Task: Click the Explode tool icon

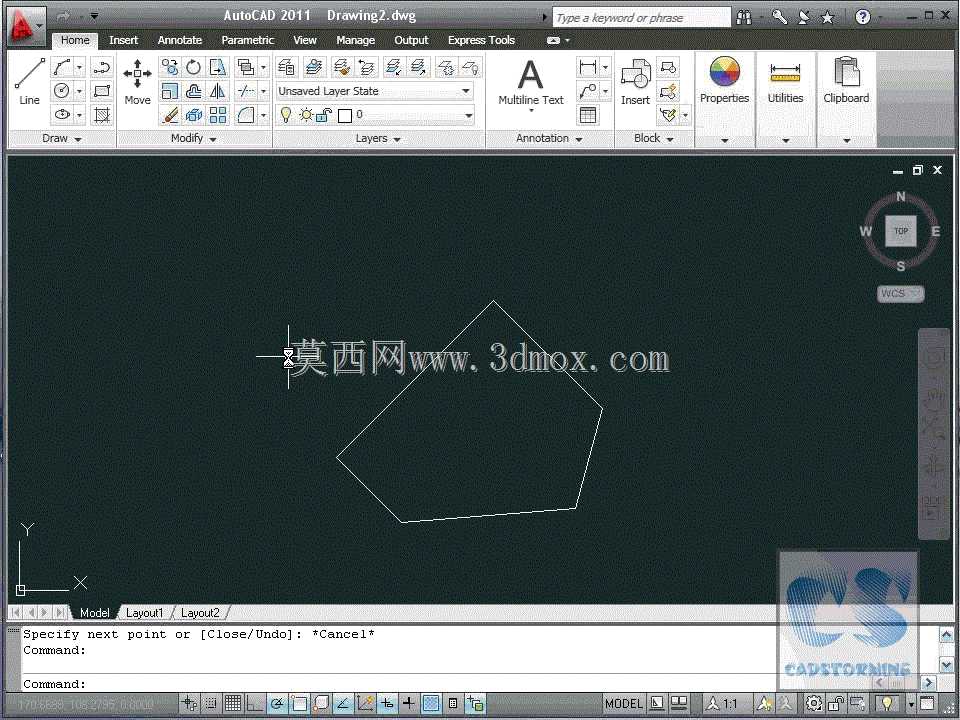Action: (193, 114)
